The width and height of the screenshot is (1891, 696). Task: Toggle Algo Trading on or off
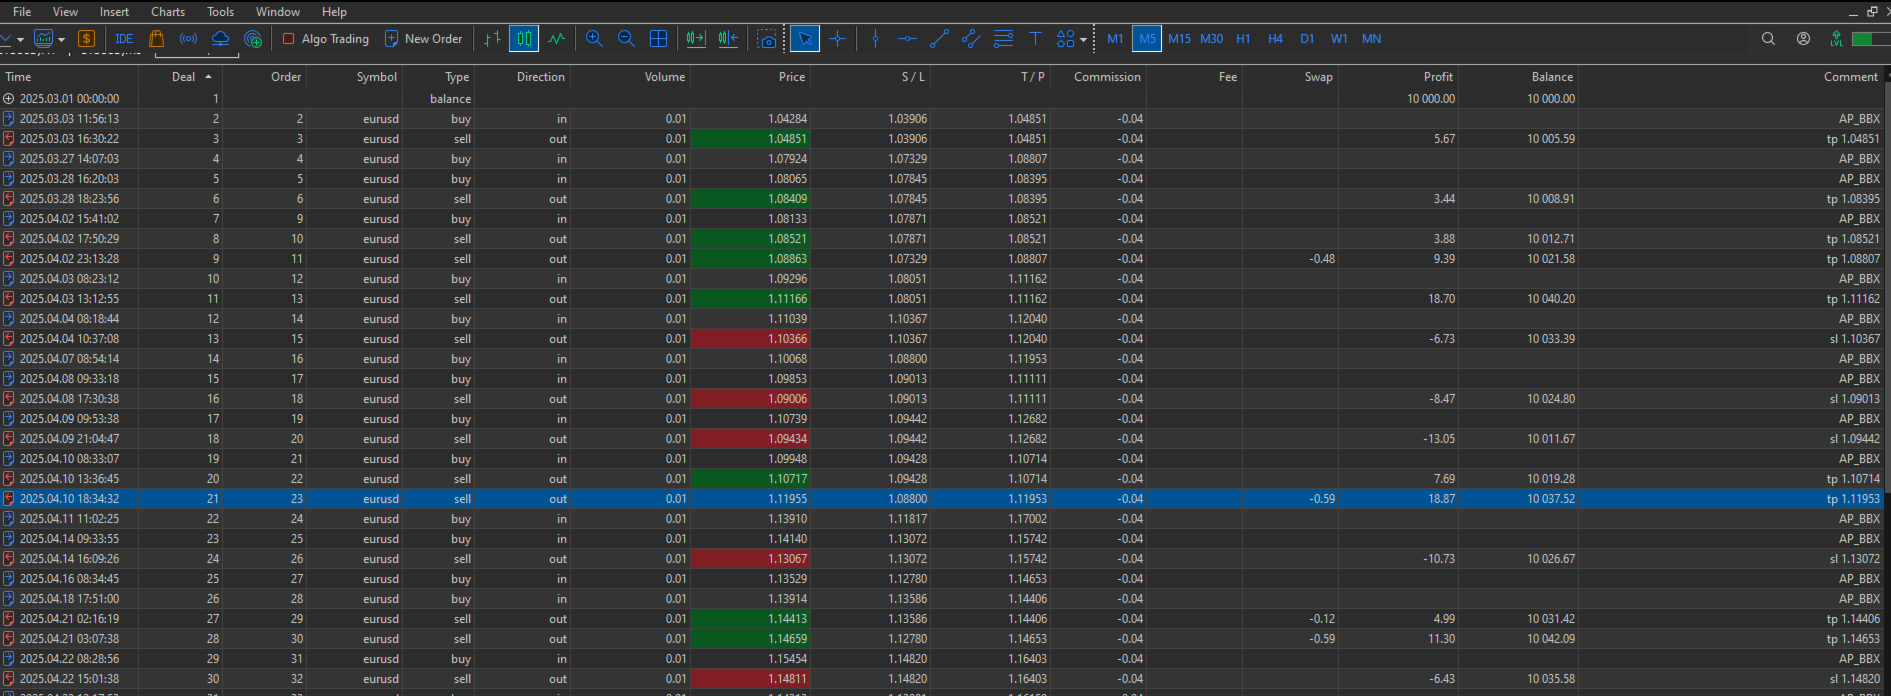326,39
